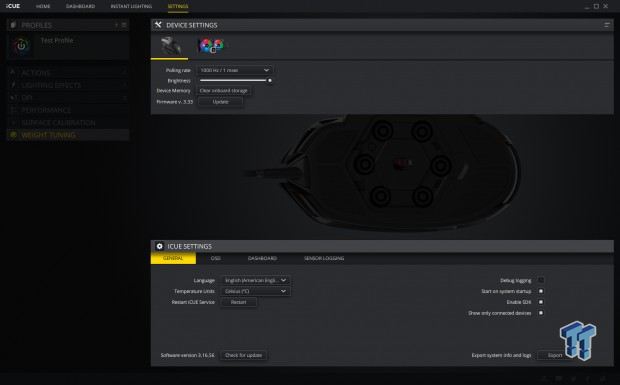Click the Performance section icon
Image resolution: width=620 pixels, height=385 pixels.
point(13,110)
